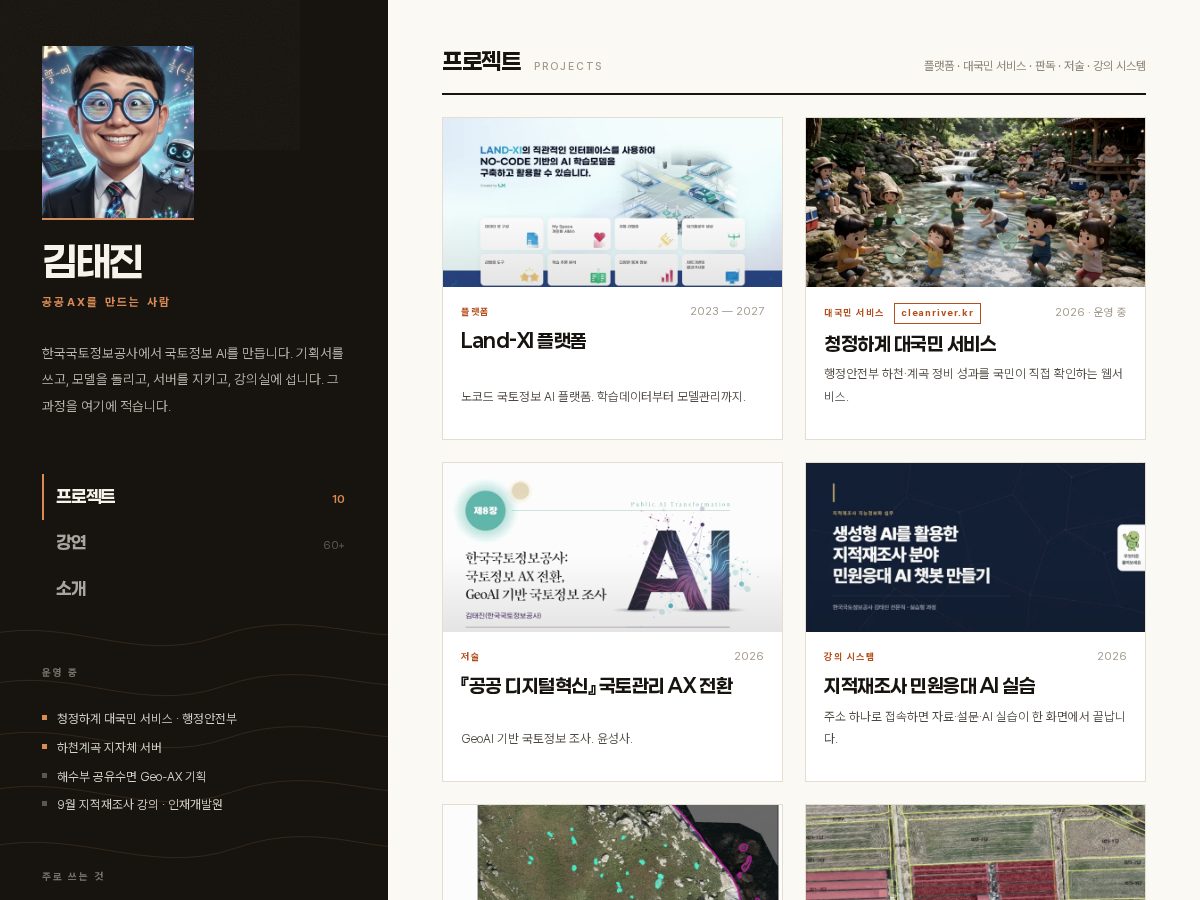Click the Land-XI 플랫폼 title

click(x=523, y=341)
